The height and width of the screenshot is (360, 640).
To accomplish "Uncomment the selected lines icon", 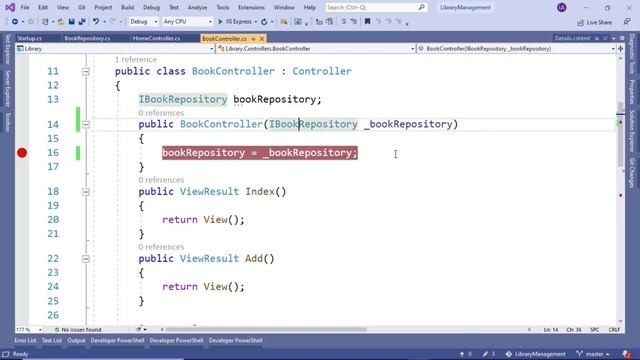I will click(353, 22).
